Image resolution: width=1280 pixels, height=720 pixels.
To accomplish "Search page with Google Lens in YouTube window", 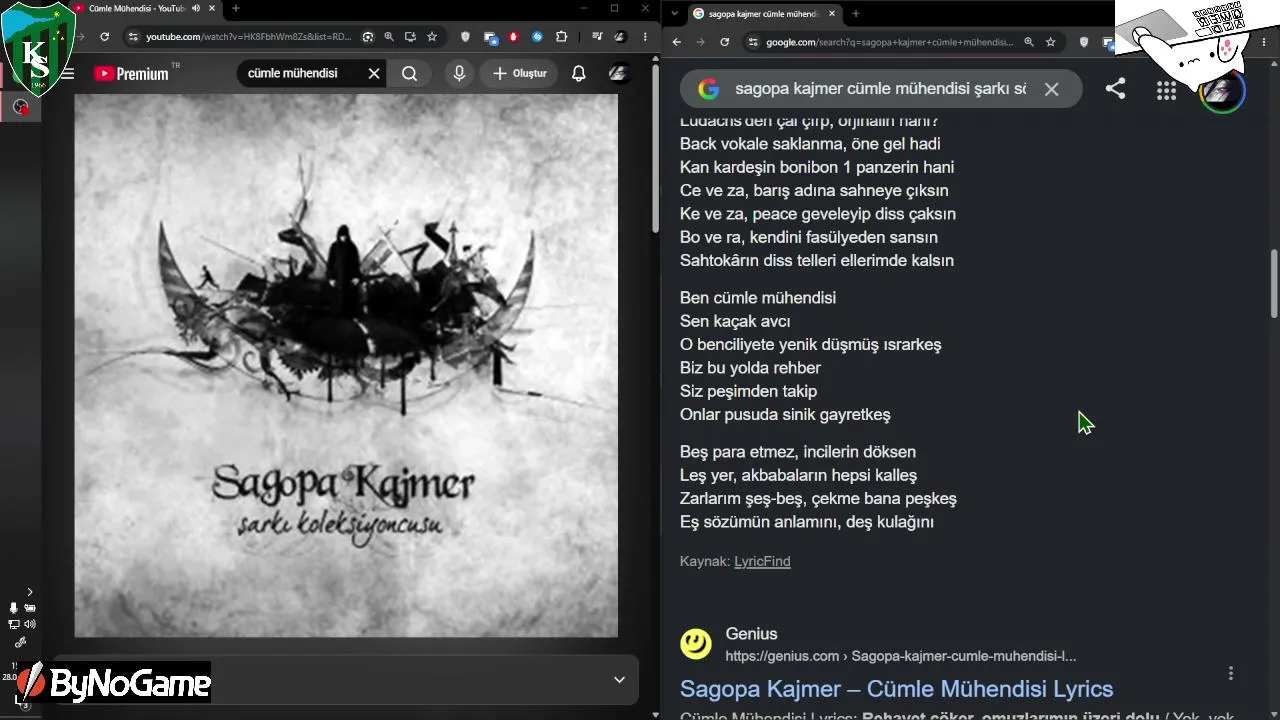I will click(x=368, y=37).
